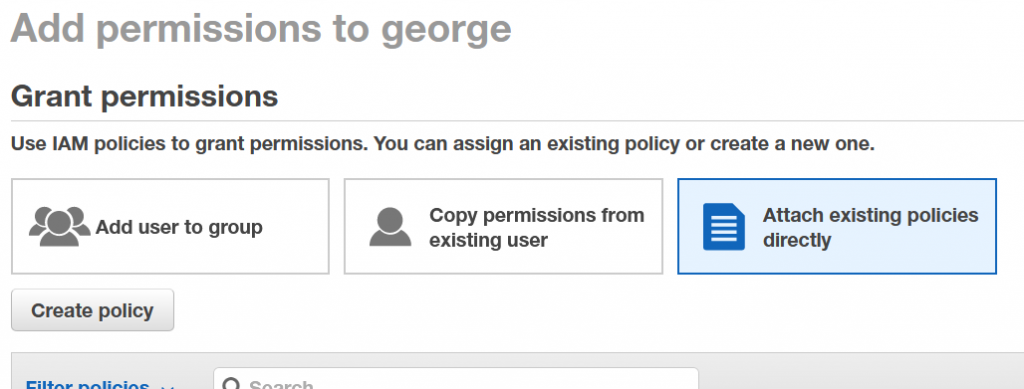Click the IAM policies description sentence
The height and width of the screenshot is (389, 1024).
(443, 144)
